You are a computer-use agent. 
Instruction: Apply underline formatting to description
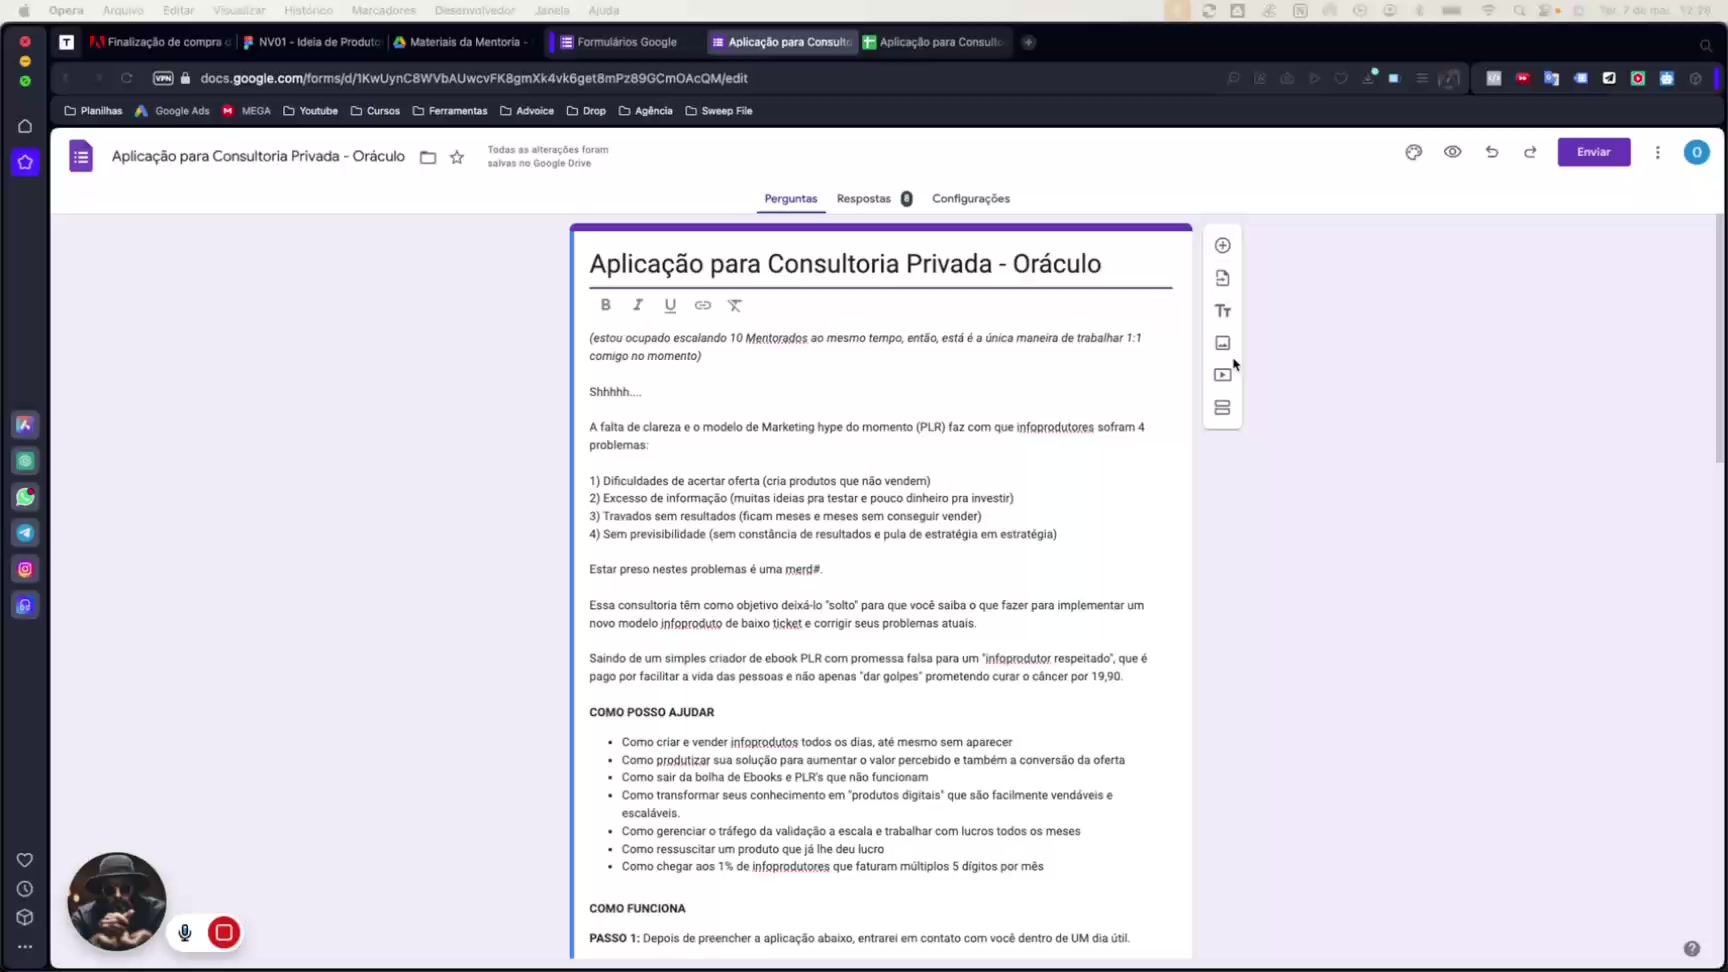coord(670,305)
